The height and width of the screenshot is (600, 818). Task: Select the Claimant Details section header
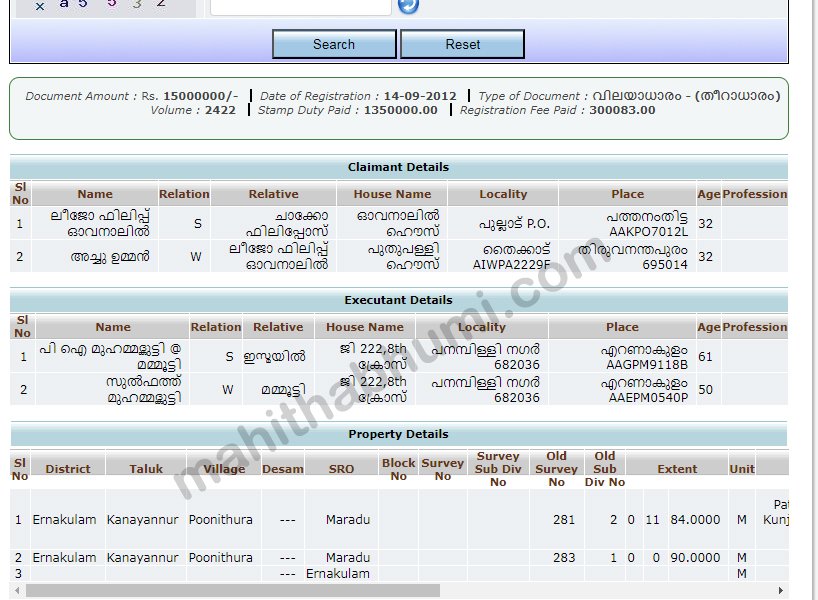coord(398,167)
